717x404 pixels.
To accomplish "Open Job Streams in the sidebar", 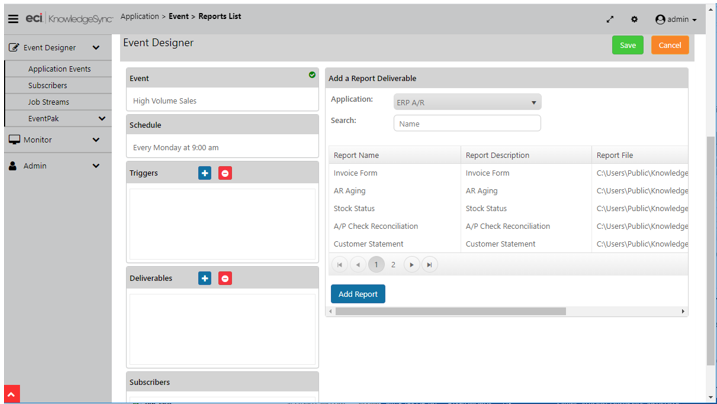I will pyautogui.click(x=48, y=102).
